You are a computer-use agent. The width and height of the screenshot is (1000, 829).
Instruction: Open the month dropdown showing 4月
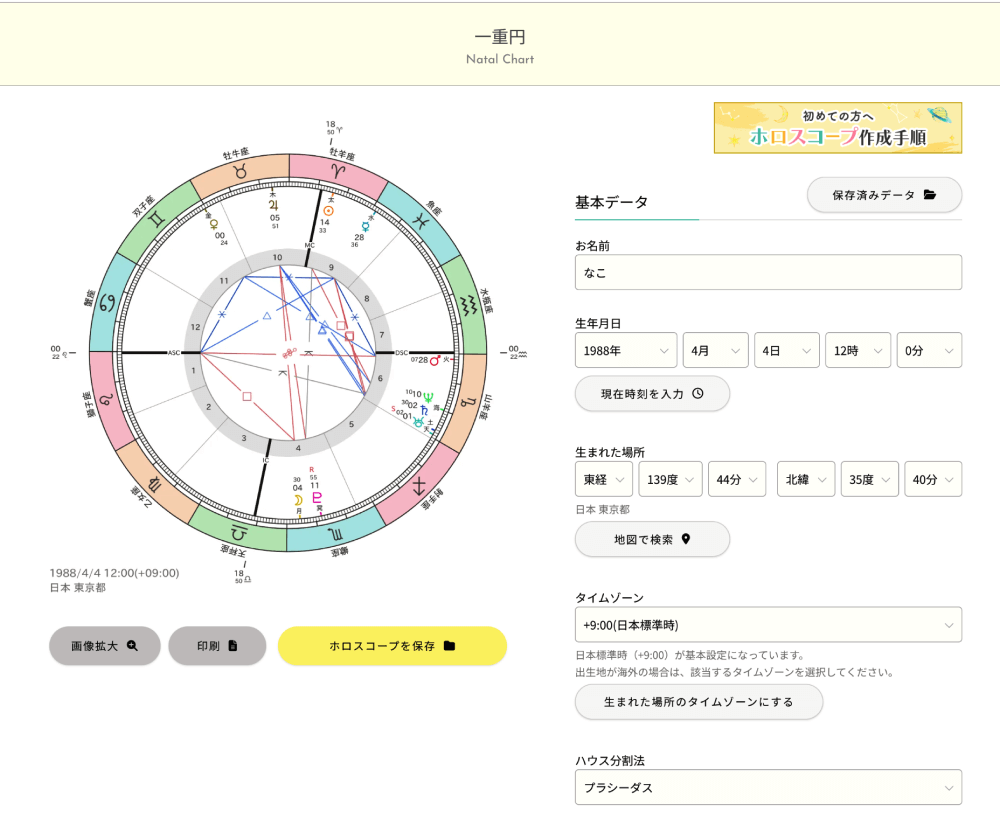715,350
